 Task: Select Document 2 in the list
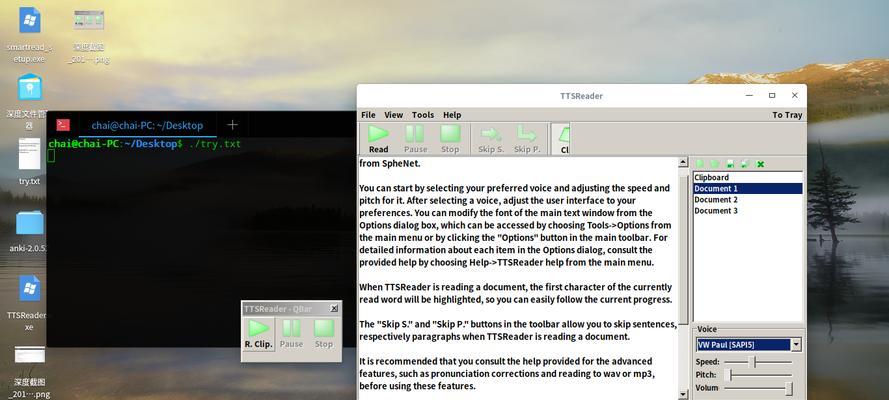click(748, 199)
